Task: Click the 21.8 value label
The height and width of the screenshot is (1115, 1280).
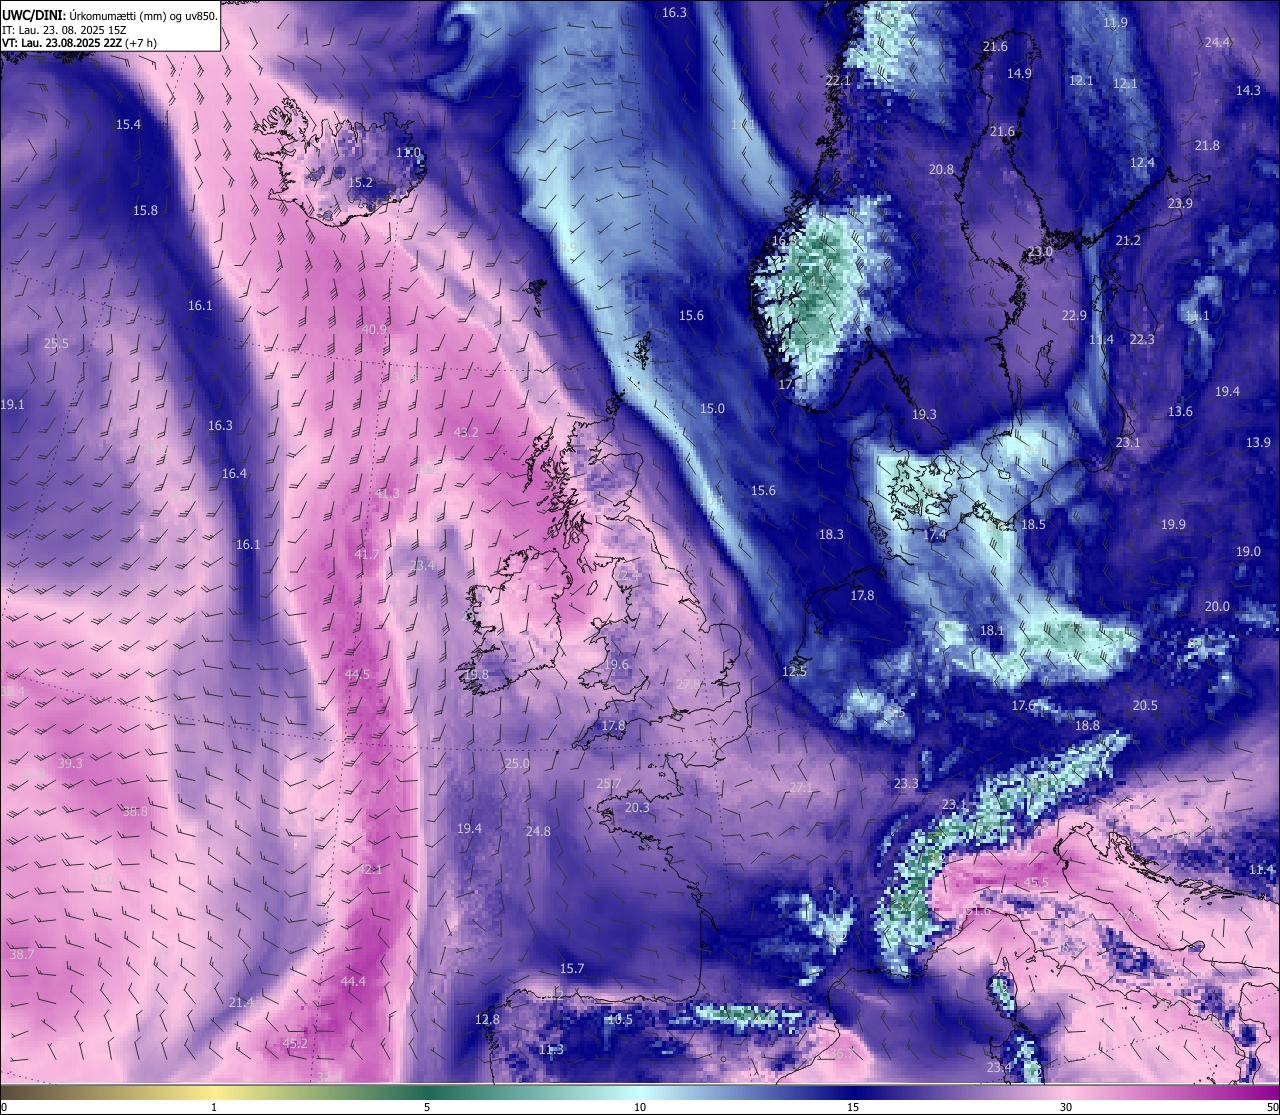Action: click(1207, 146)
